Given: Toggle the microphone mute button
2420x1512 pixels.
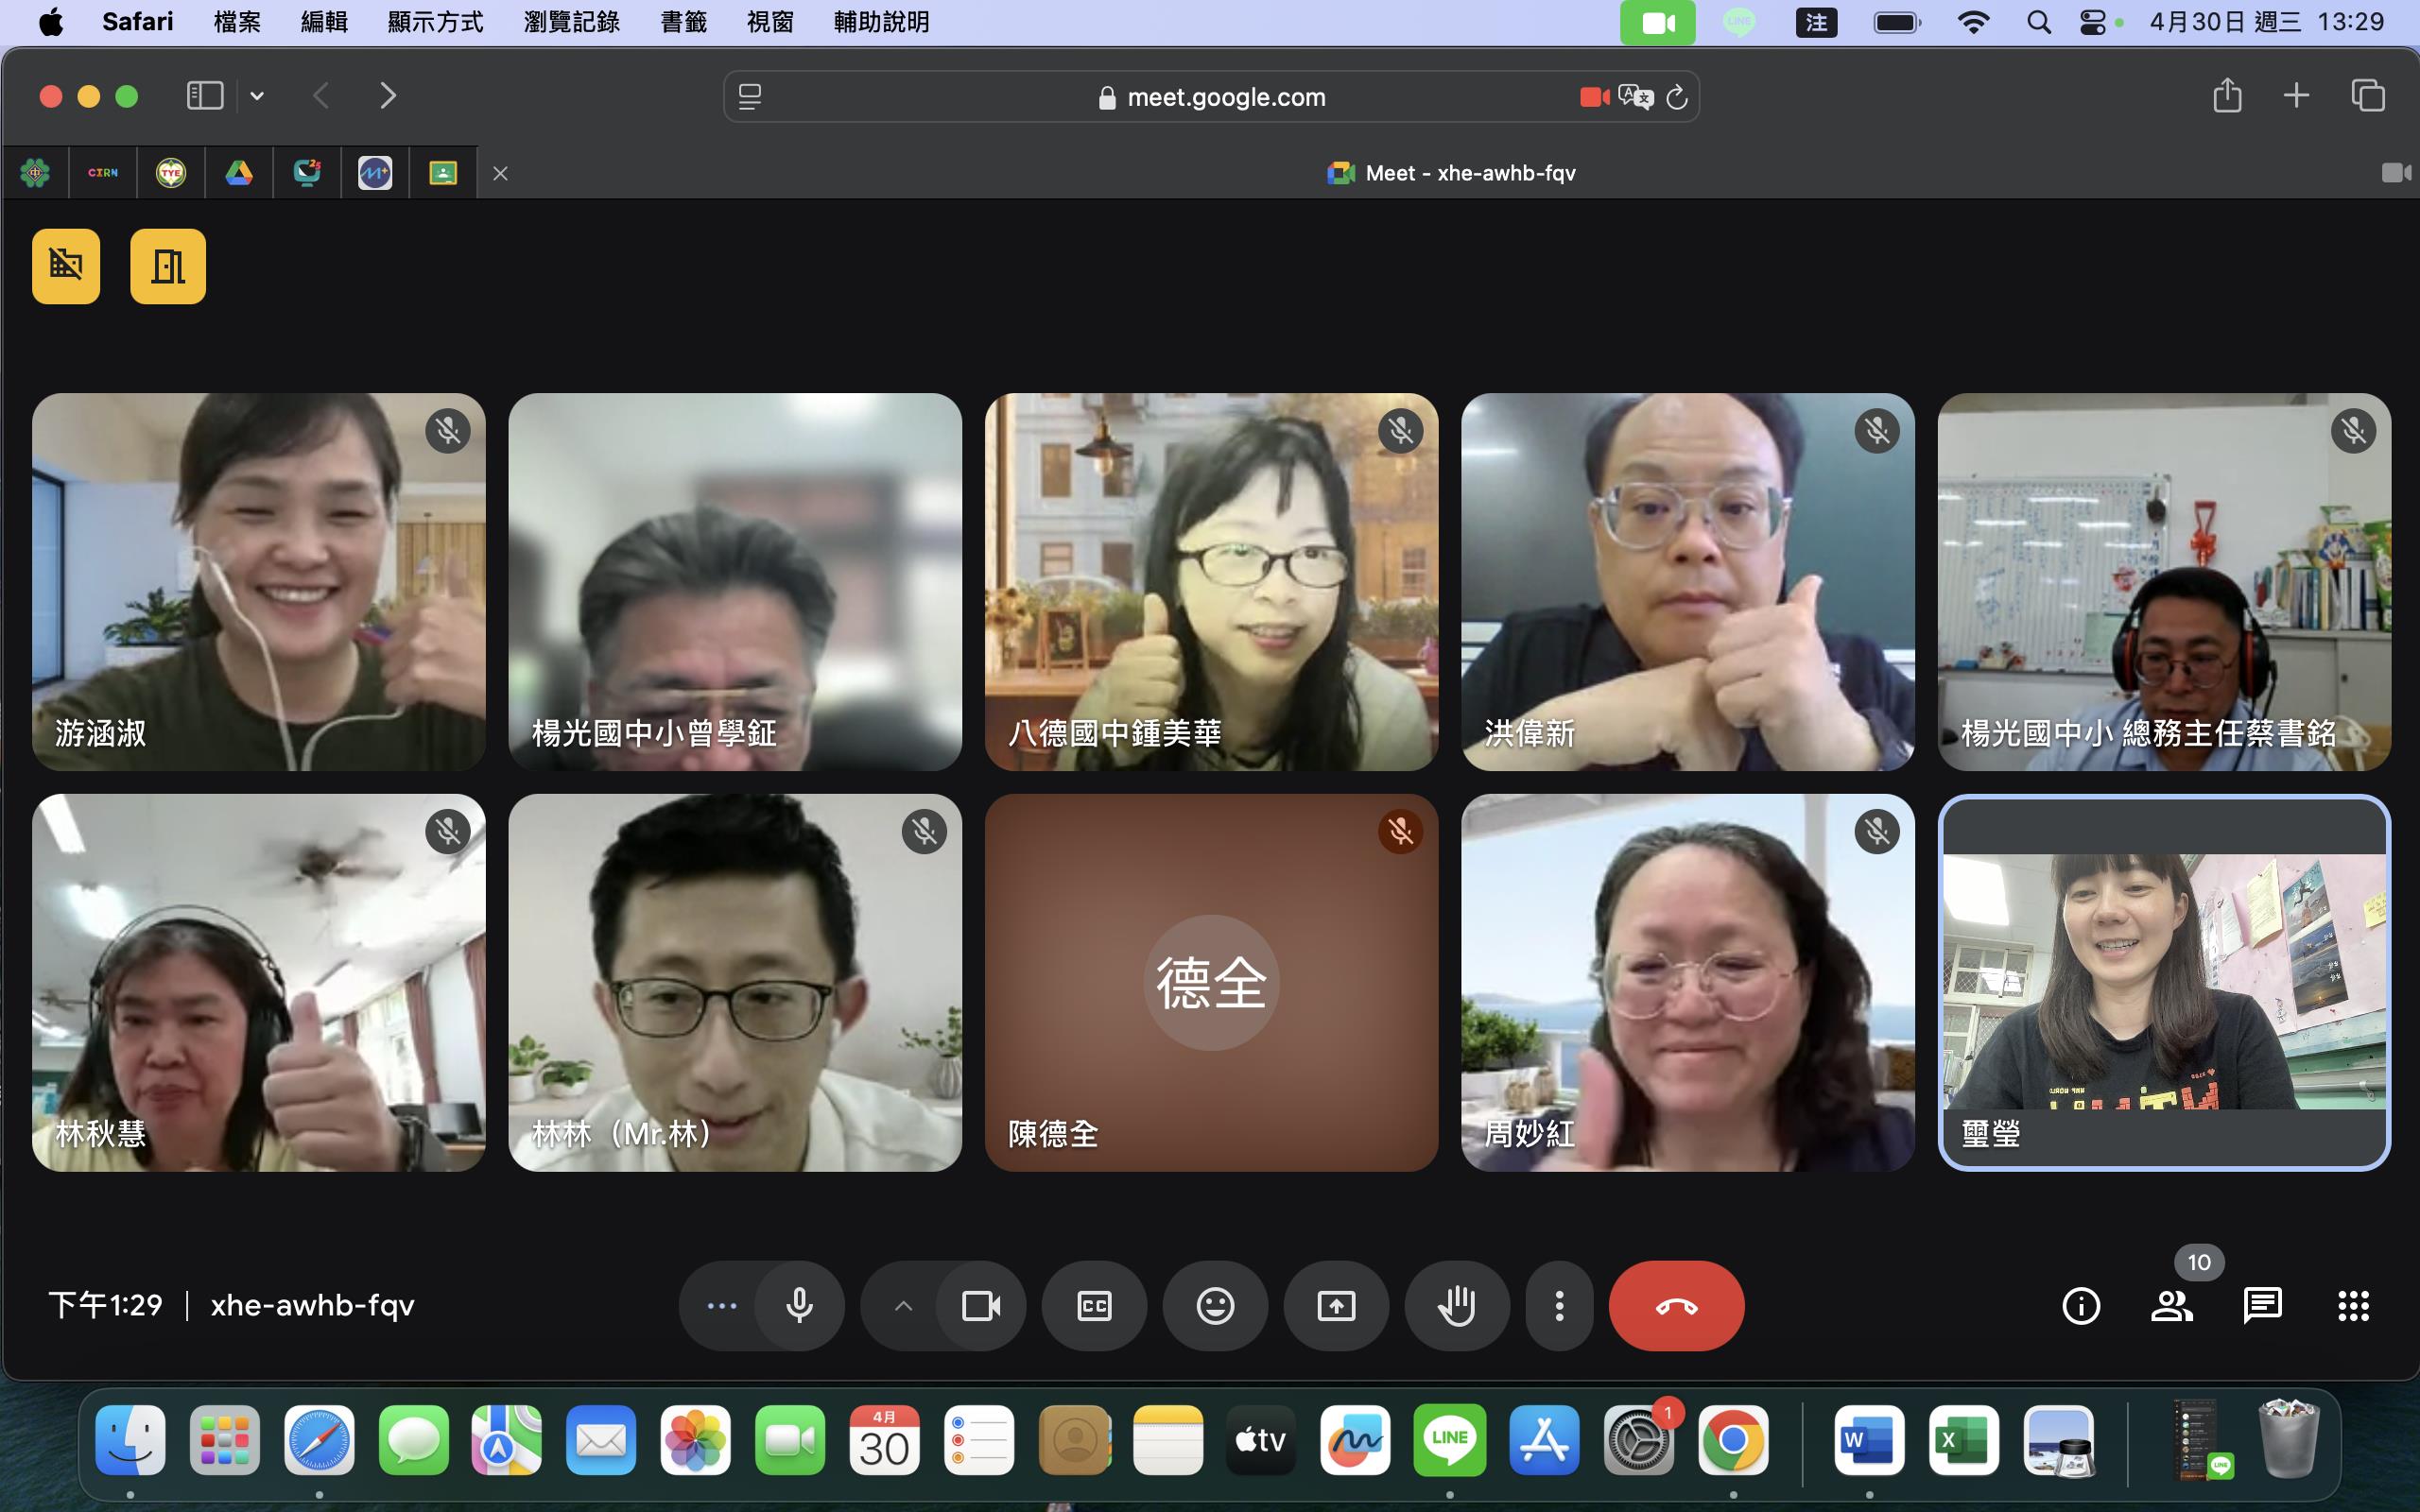Looking at the screenshot, I should pos(799,1305).
